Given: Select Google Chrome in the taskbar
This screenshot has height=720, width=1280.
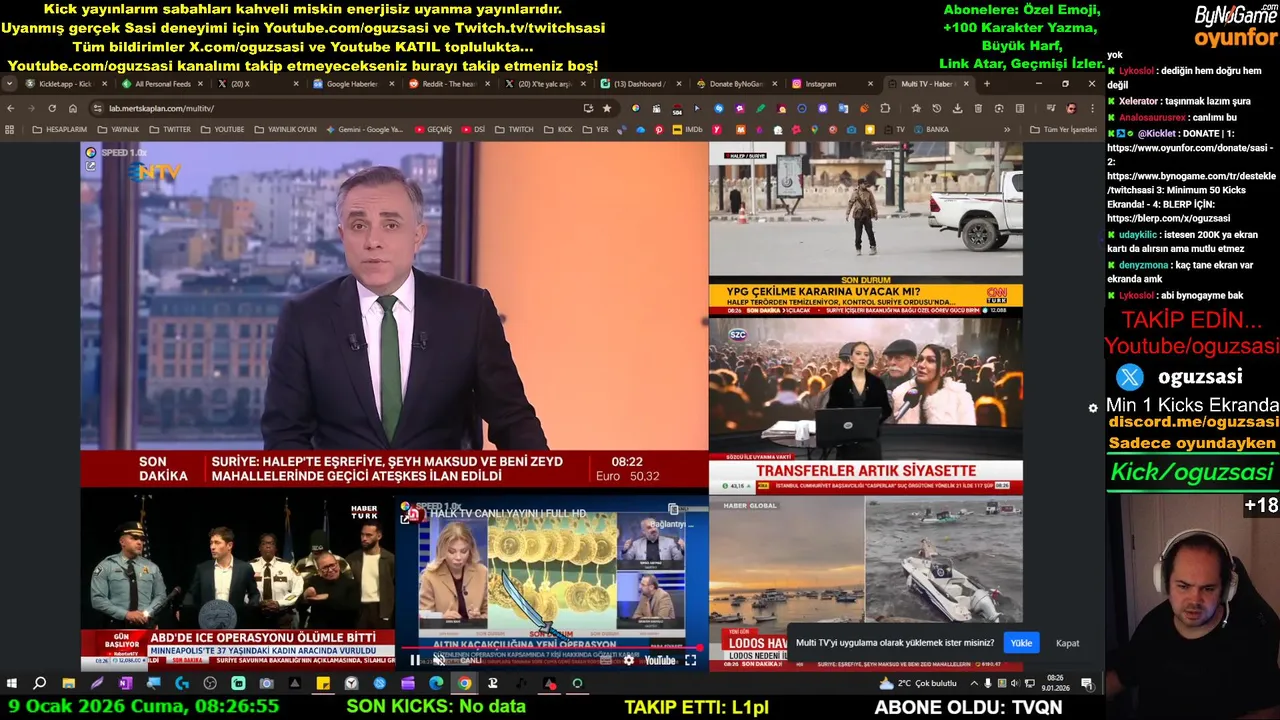Looking at the screenshot, I should [x=464, y=684].
